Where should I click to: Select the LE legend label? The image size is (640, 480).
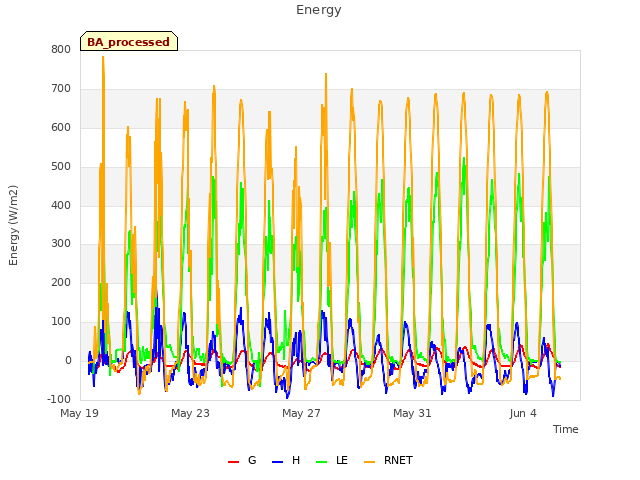pos(342,460)
